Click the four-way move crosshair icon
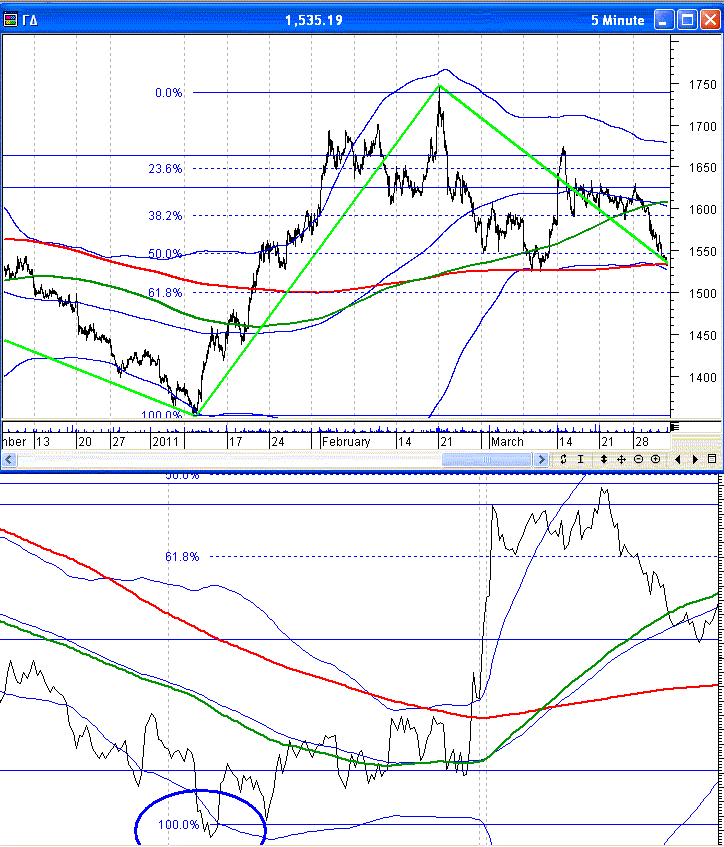Image resolution: width=724 pixels, height=847 pixels. coord(621,459)
